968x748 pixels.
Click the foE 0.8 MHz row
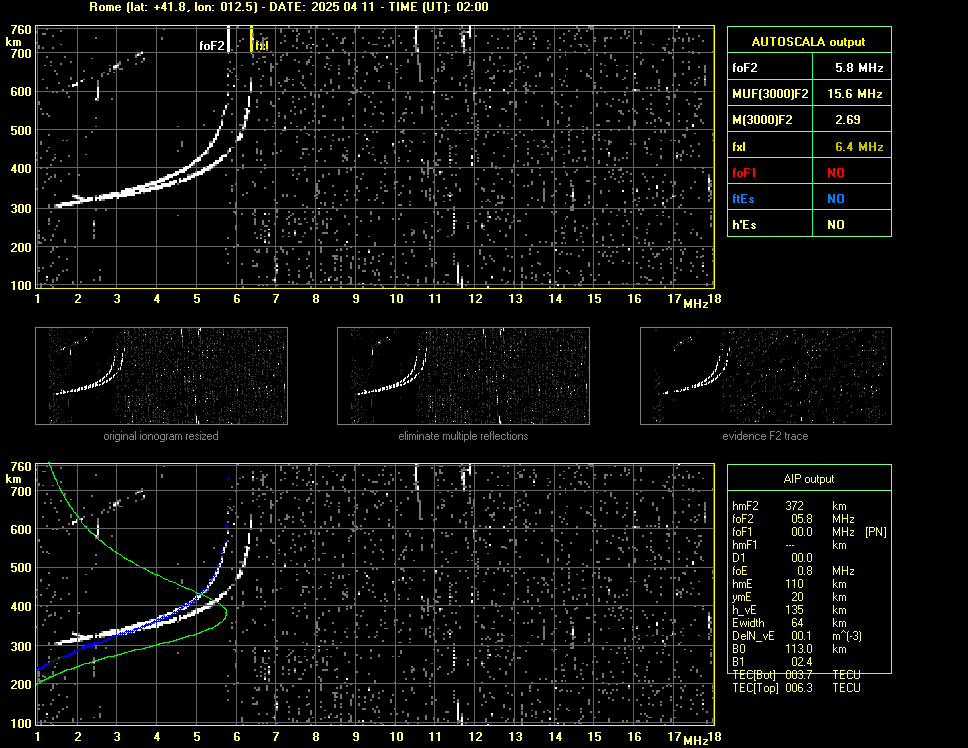793,571
